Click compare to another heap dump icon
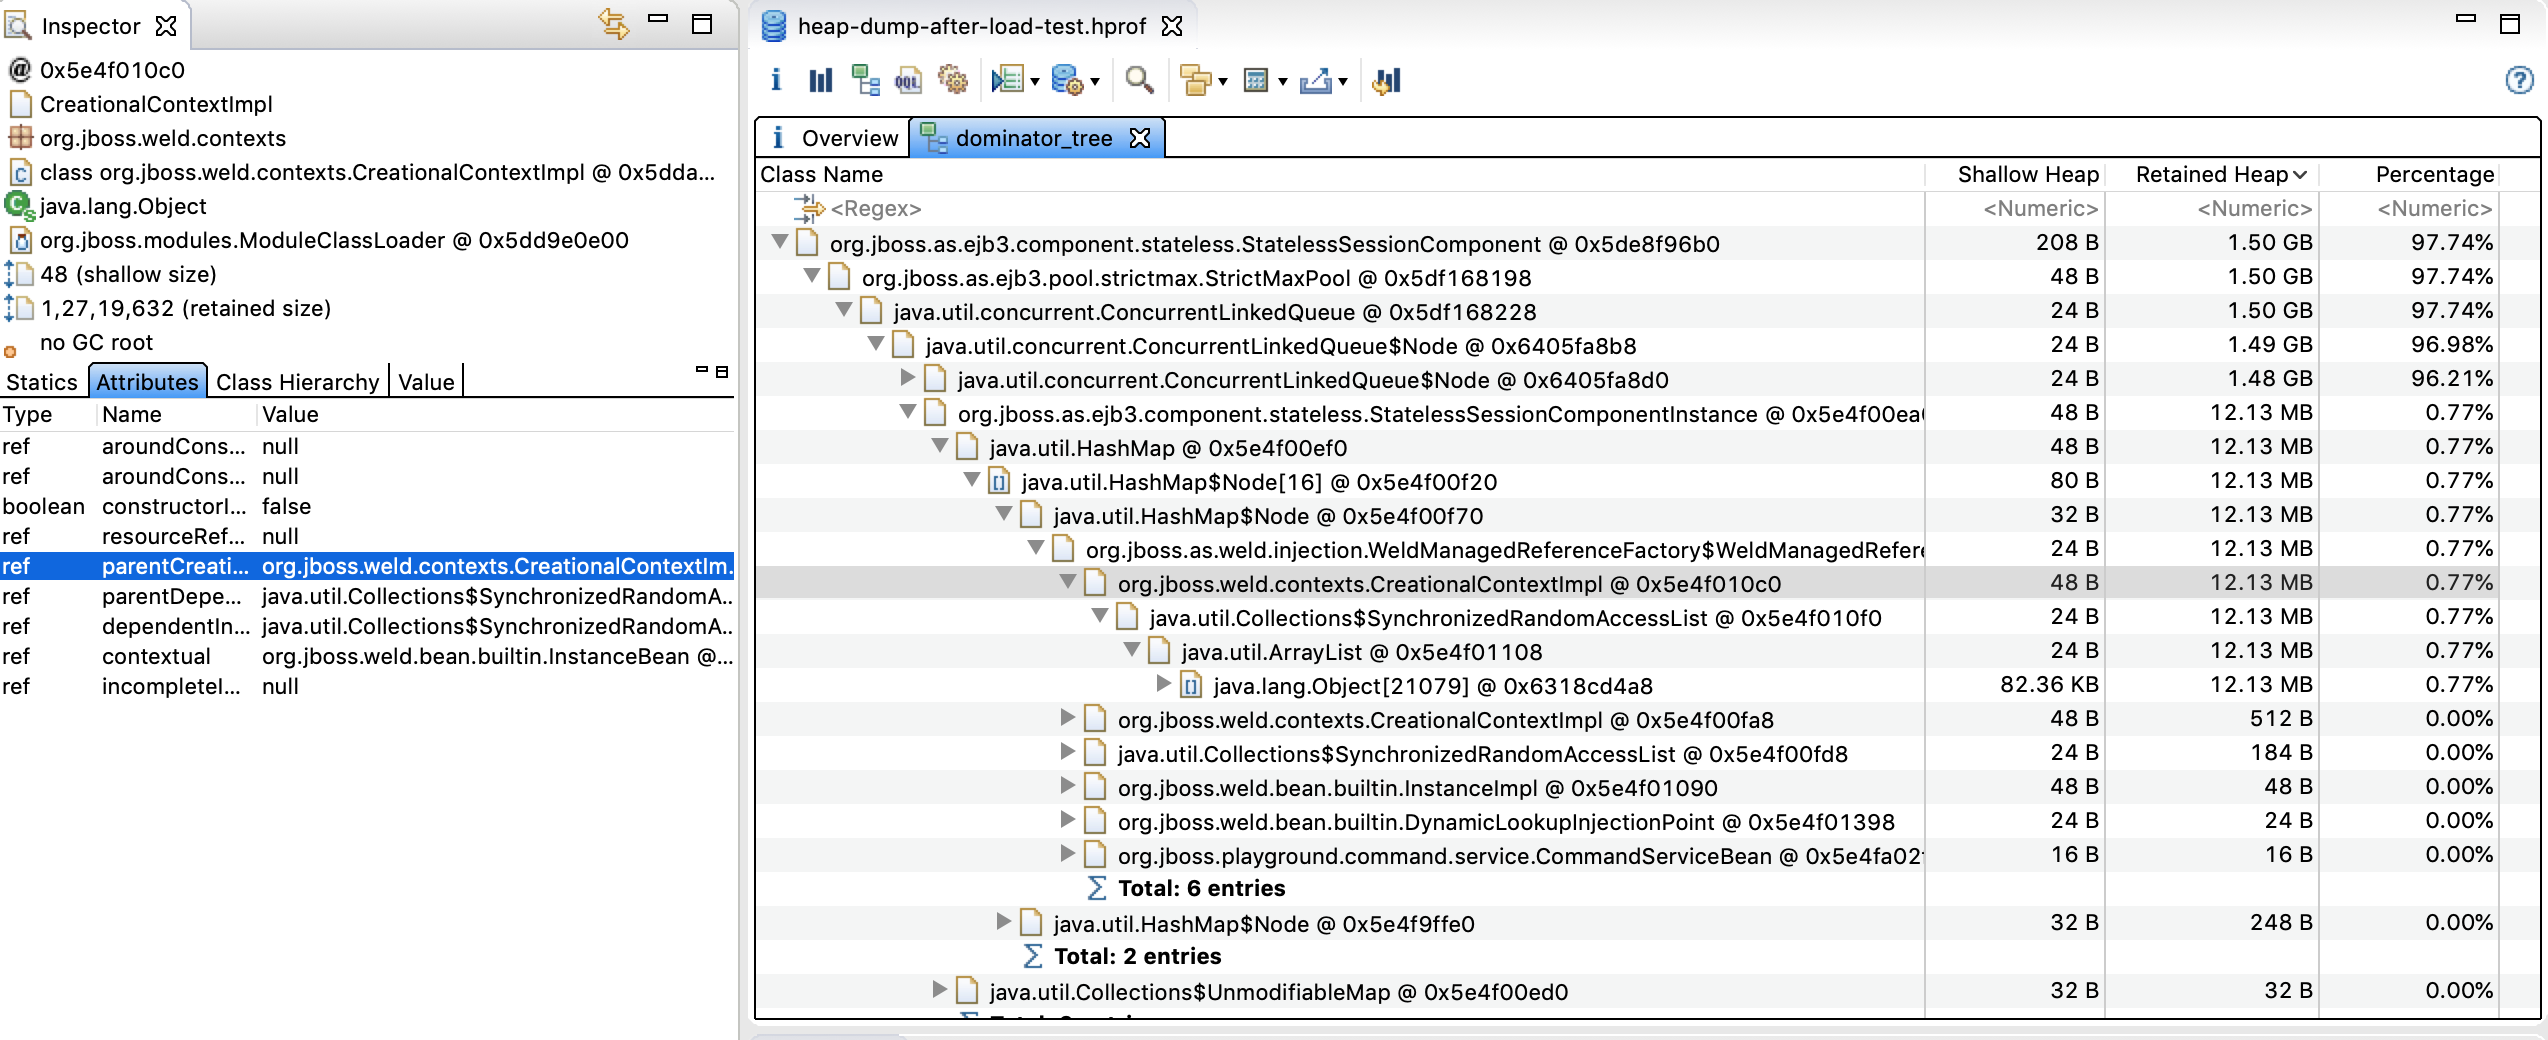2548x1040 pixels. (1387, 80)
